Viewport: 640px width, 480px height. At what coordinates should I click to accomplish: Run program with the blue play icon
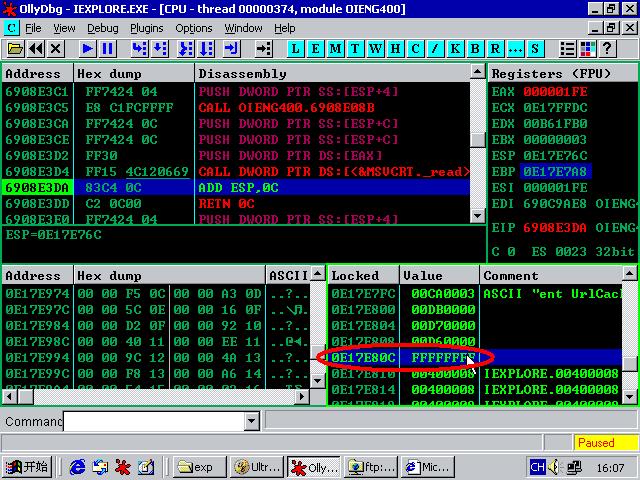pyautogui.click(x=87, y=49)
